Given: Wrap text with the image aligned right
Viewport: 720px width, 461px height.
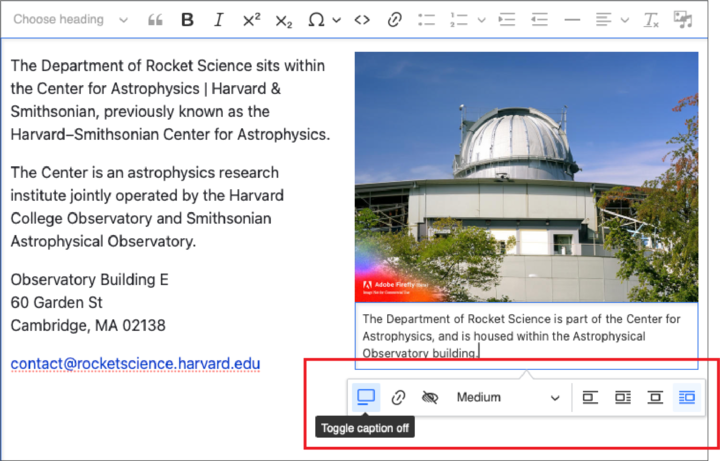Looking at the screenshot, I should (x=687, y=397).
